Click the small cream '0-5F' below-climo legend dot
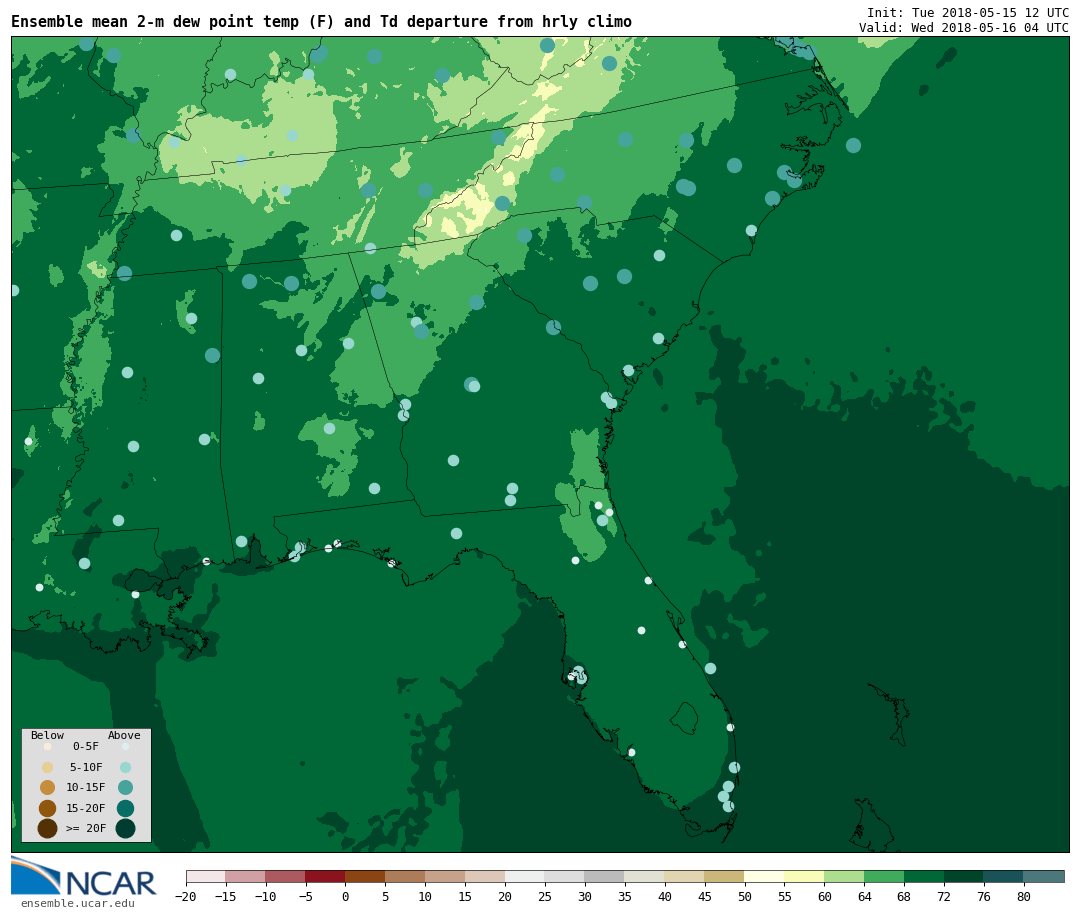The height and width of the screenshot is (915, 1080). tap(48, 746)
